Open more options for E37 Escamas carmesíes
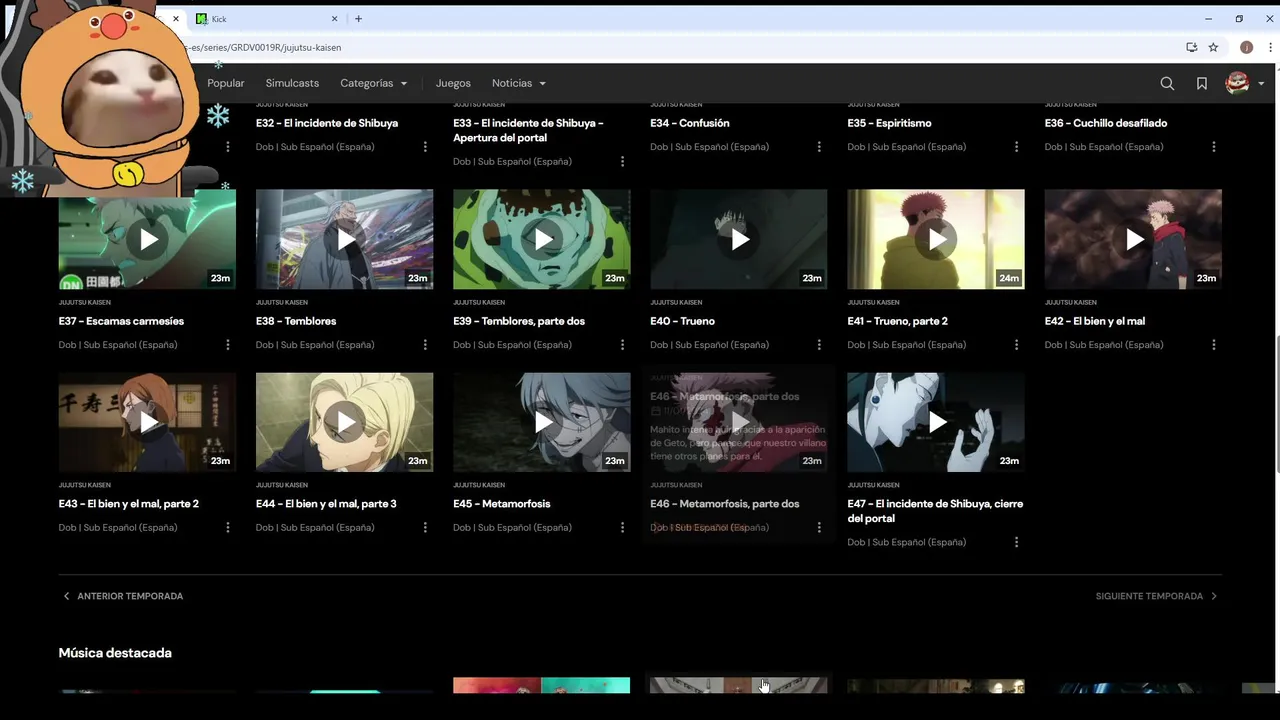1280x720 pixels. tap(228, 345)
